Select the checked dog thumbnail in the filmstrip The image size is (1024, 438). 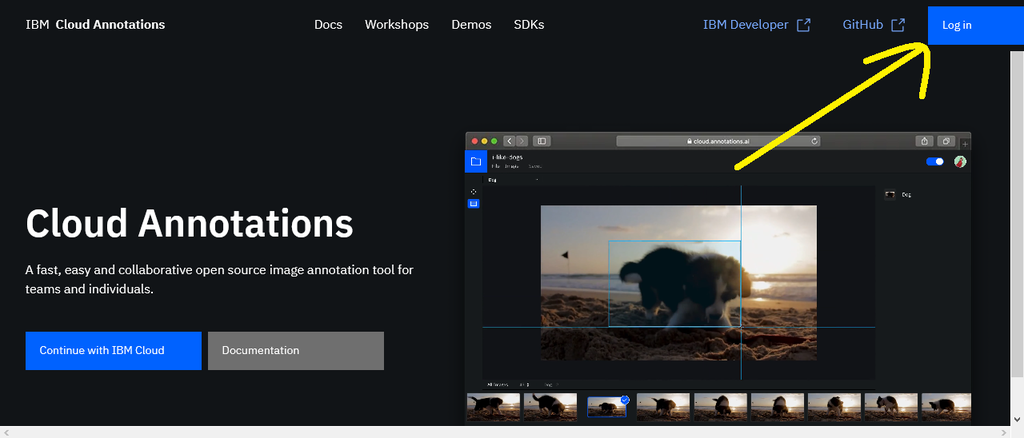608,406
